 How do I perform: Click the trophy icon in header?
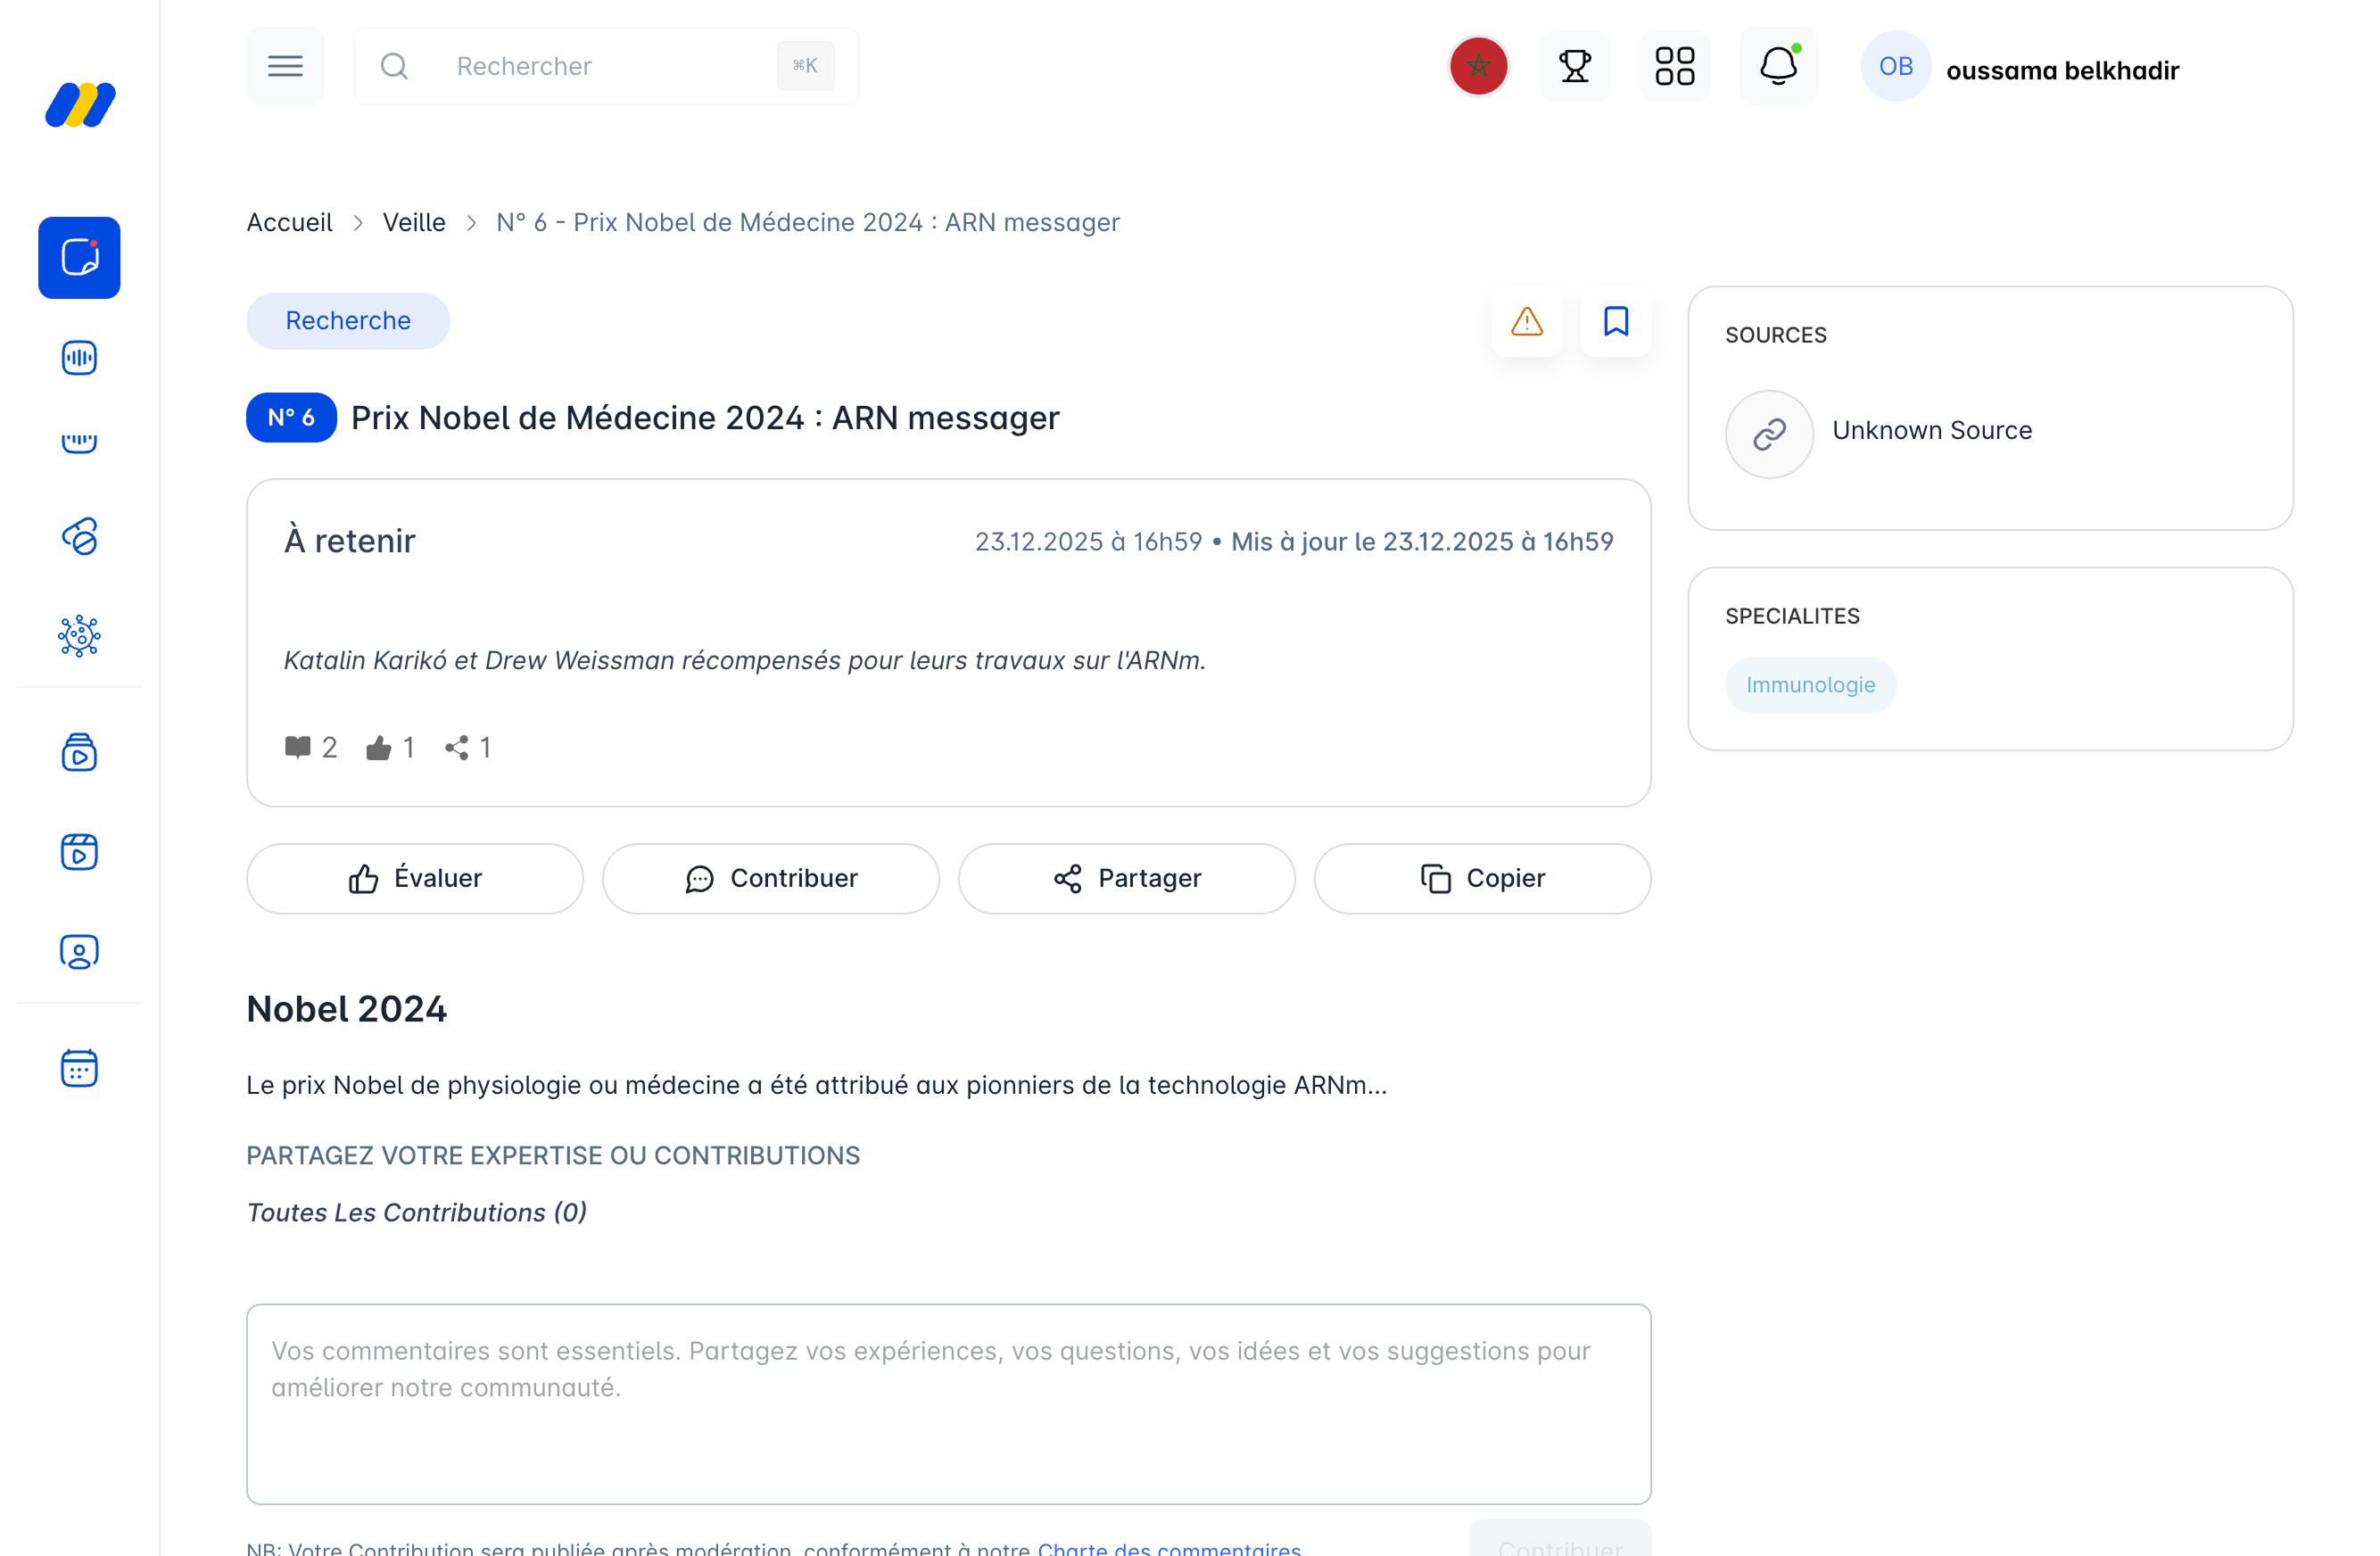(1574, 66)
